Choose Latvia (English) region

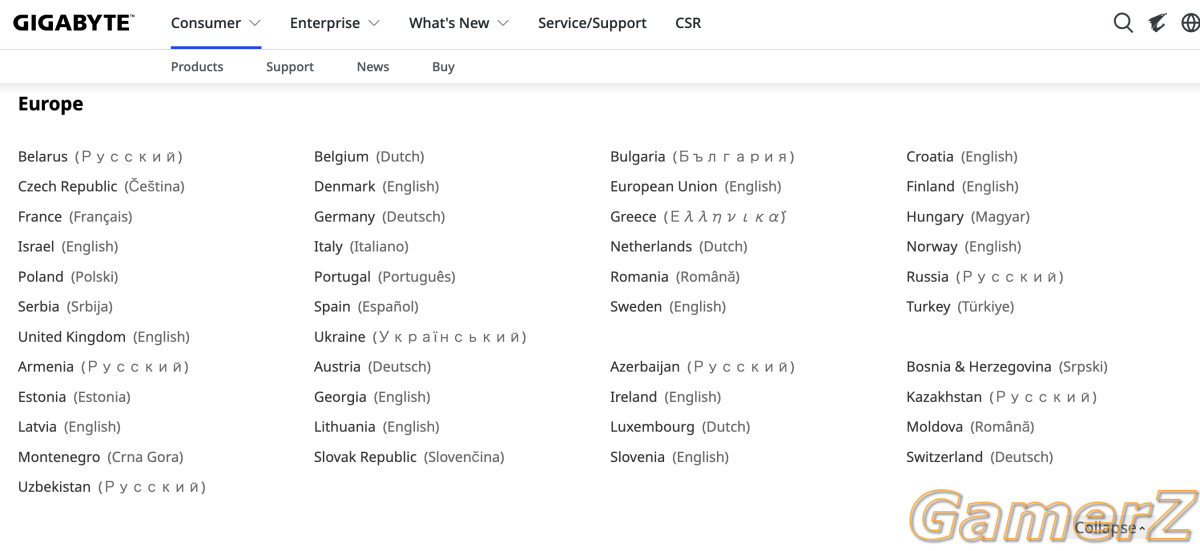click(69, 427)
